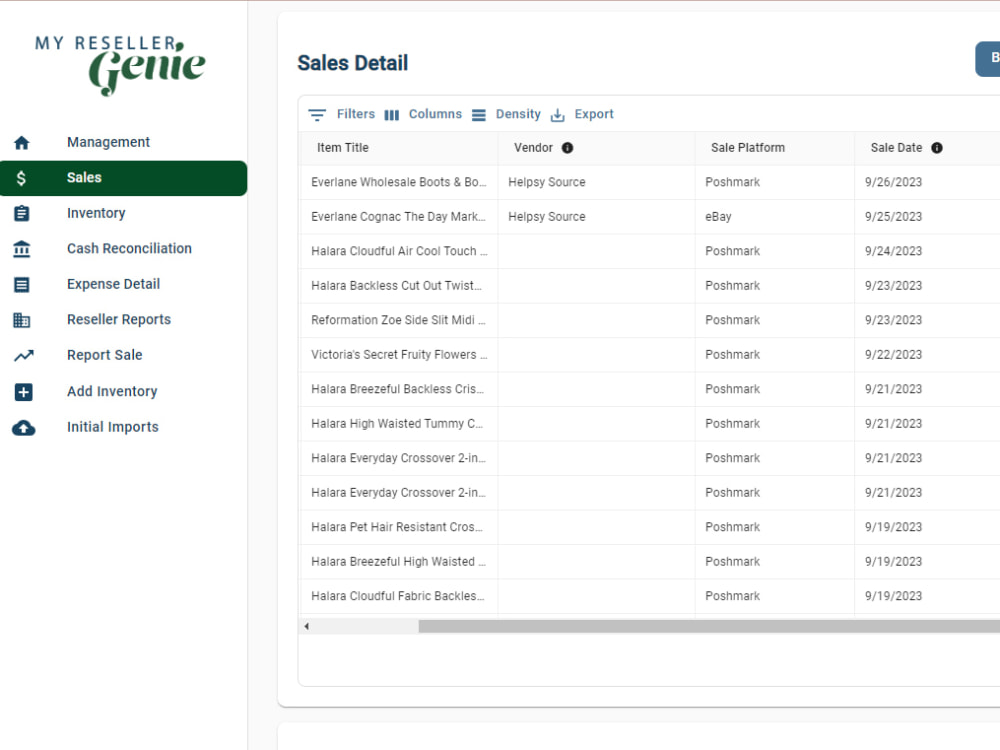
Task: Select the 'Halara Cloudful Fabric Backles...' cell
Action: (x=399, y=596)
